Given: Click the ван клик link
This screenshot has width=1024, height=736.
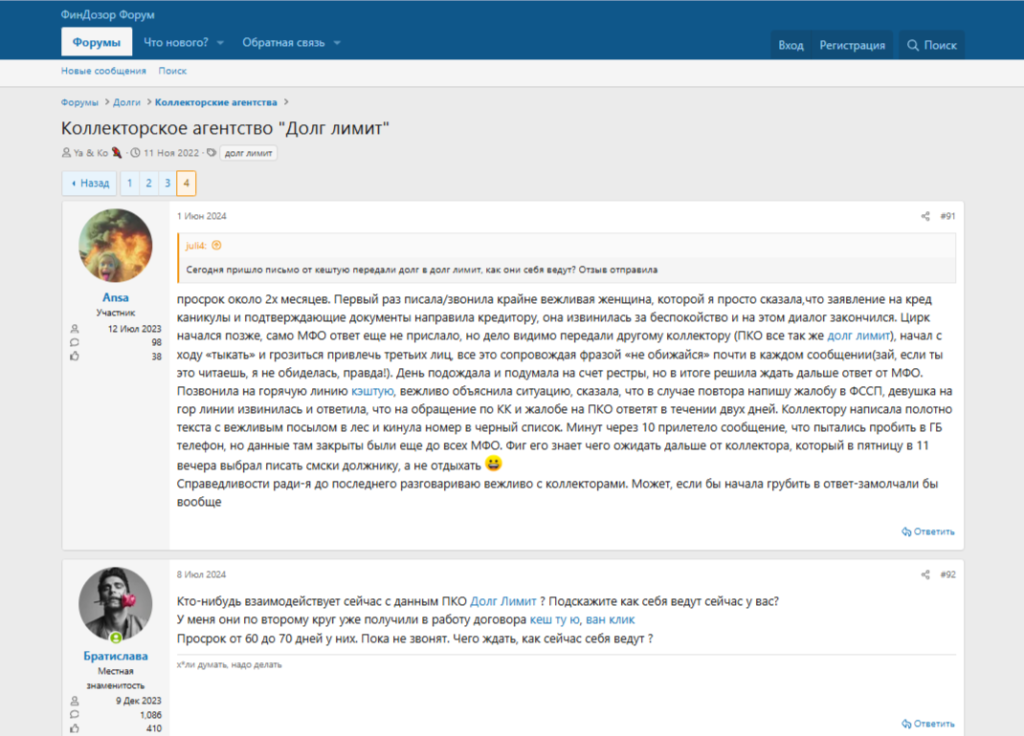Looking at the screenshot, I should pyautogui.click(x=610, y=620).
